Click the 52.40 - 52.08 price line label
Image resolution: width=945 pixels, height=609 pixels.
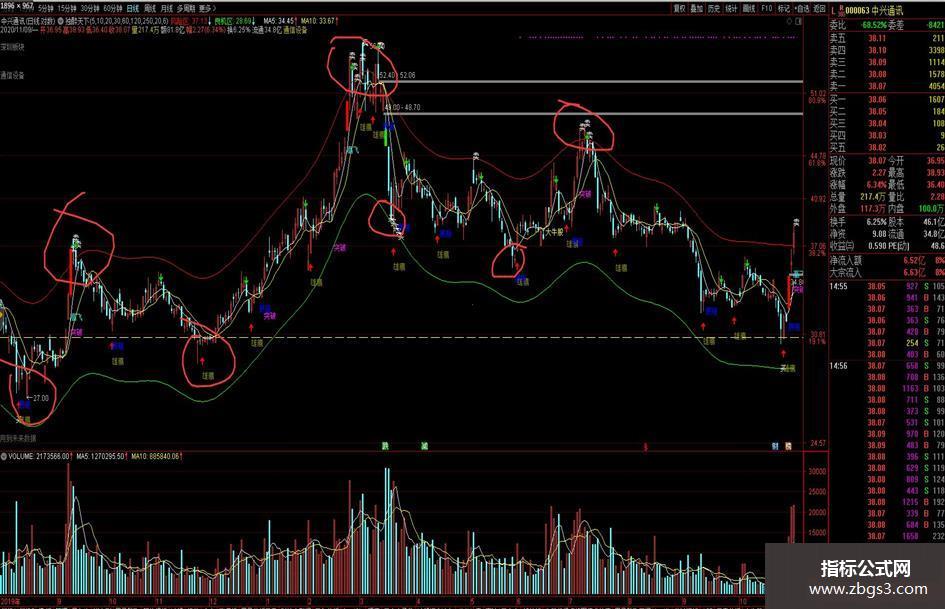pos(397,75)
